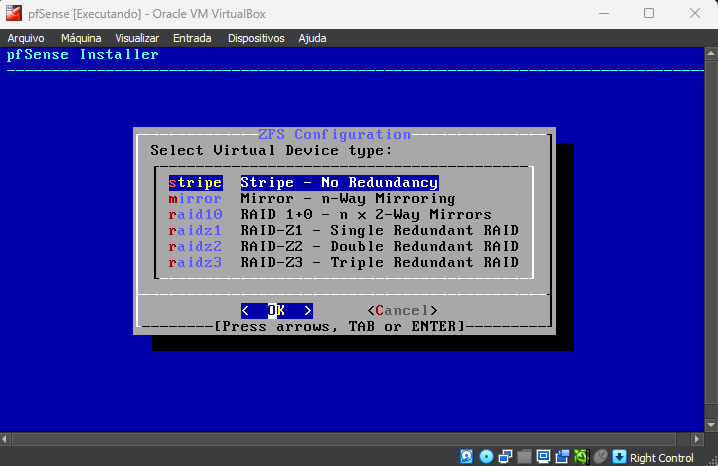The image size is (718, 466).
Task: Open the Máquina menu
Action: 81,38
